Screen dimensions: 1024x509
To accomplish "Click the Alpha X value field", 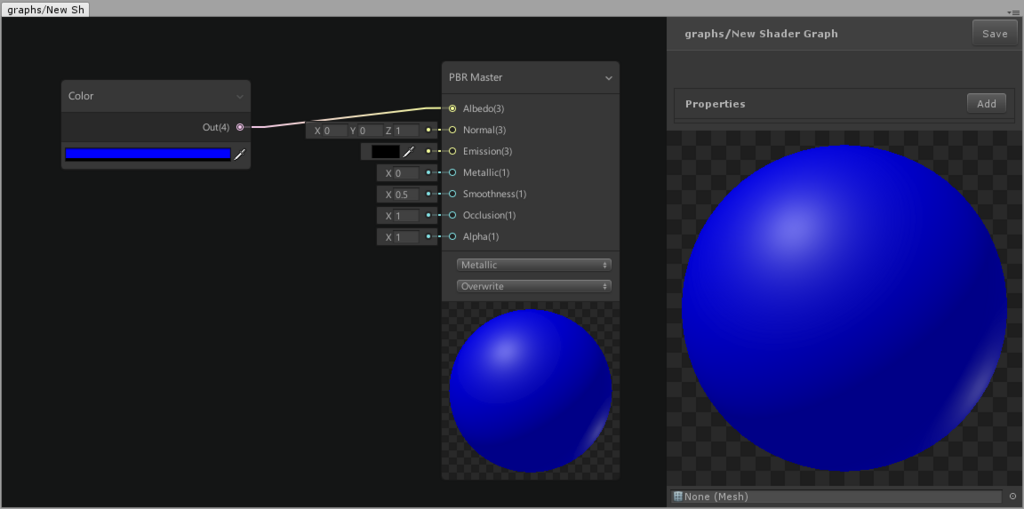I will tap(406, 237).
